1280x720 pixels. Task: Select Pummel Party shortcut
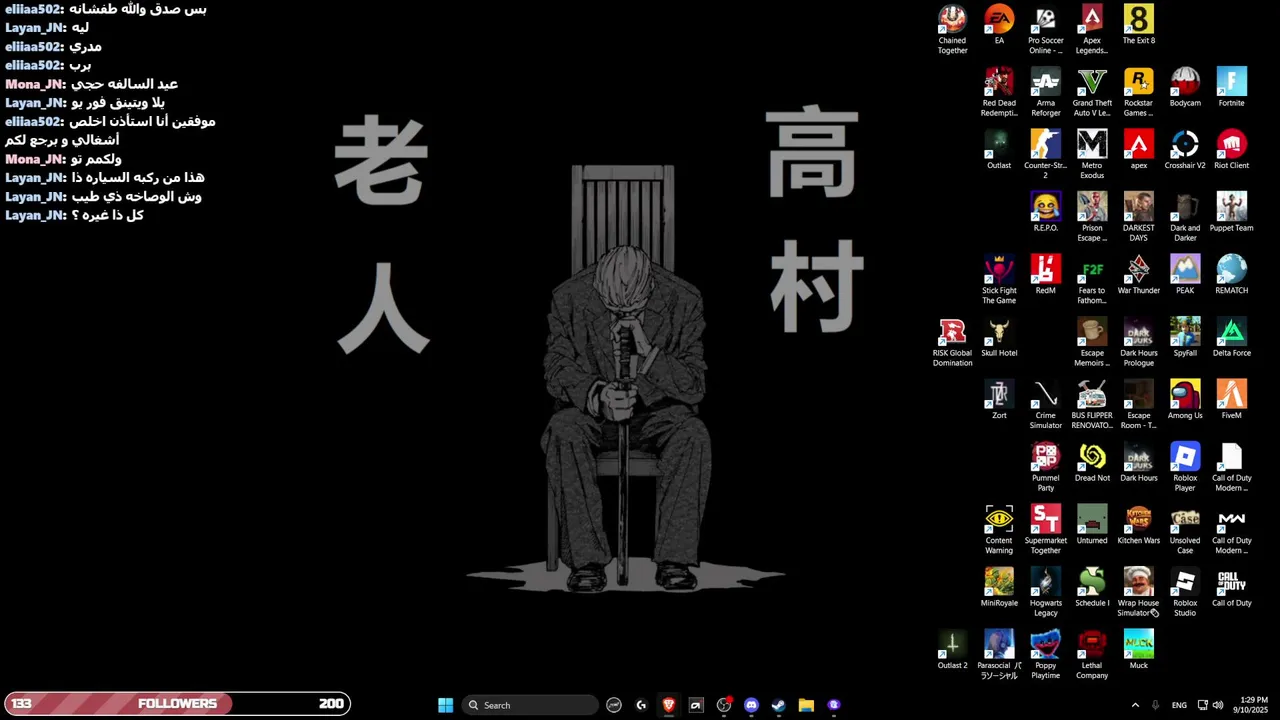pyautogui.click(x=1045, y=467)
